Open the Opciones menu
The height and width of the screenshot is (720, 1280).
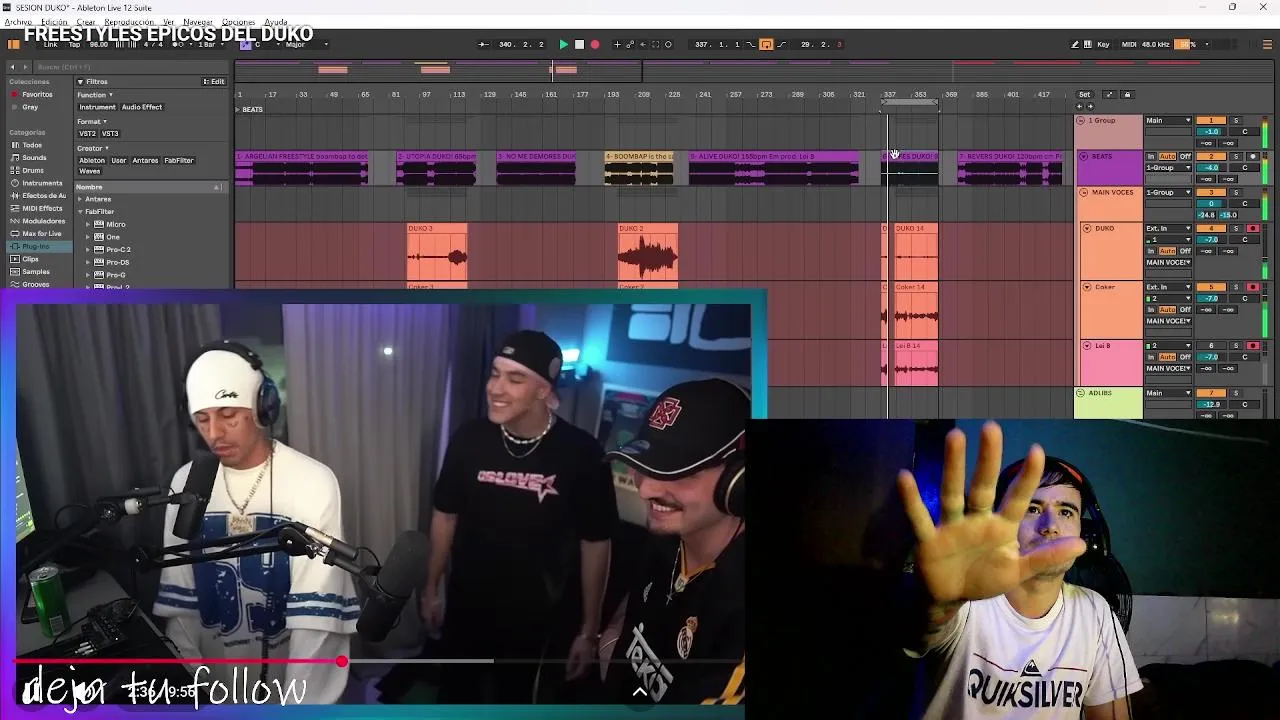coord(238,22)
